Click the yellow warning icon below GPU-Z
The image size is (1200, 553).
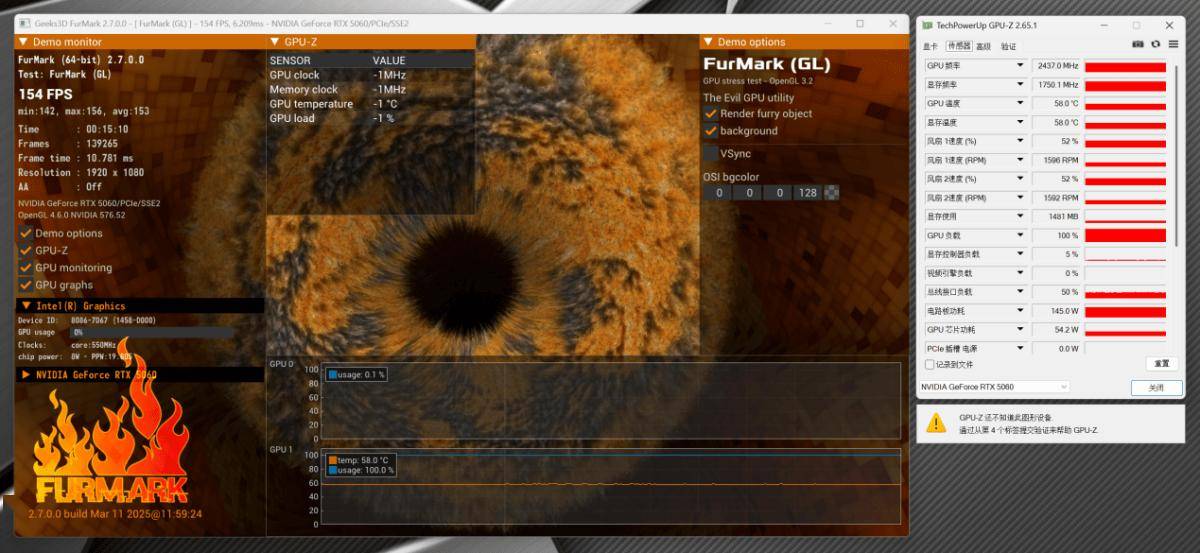click(x=935, y=423)
